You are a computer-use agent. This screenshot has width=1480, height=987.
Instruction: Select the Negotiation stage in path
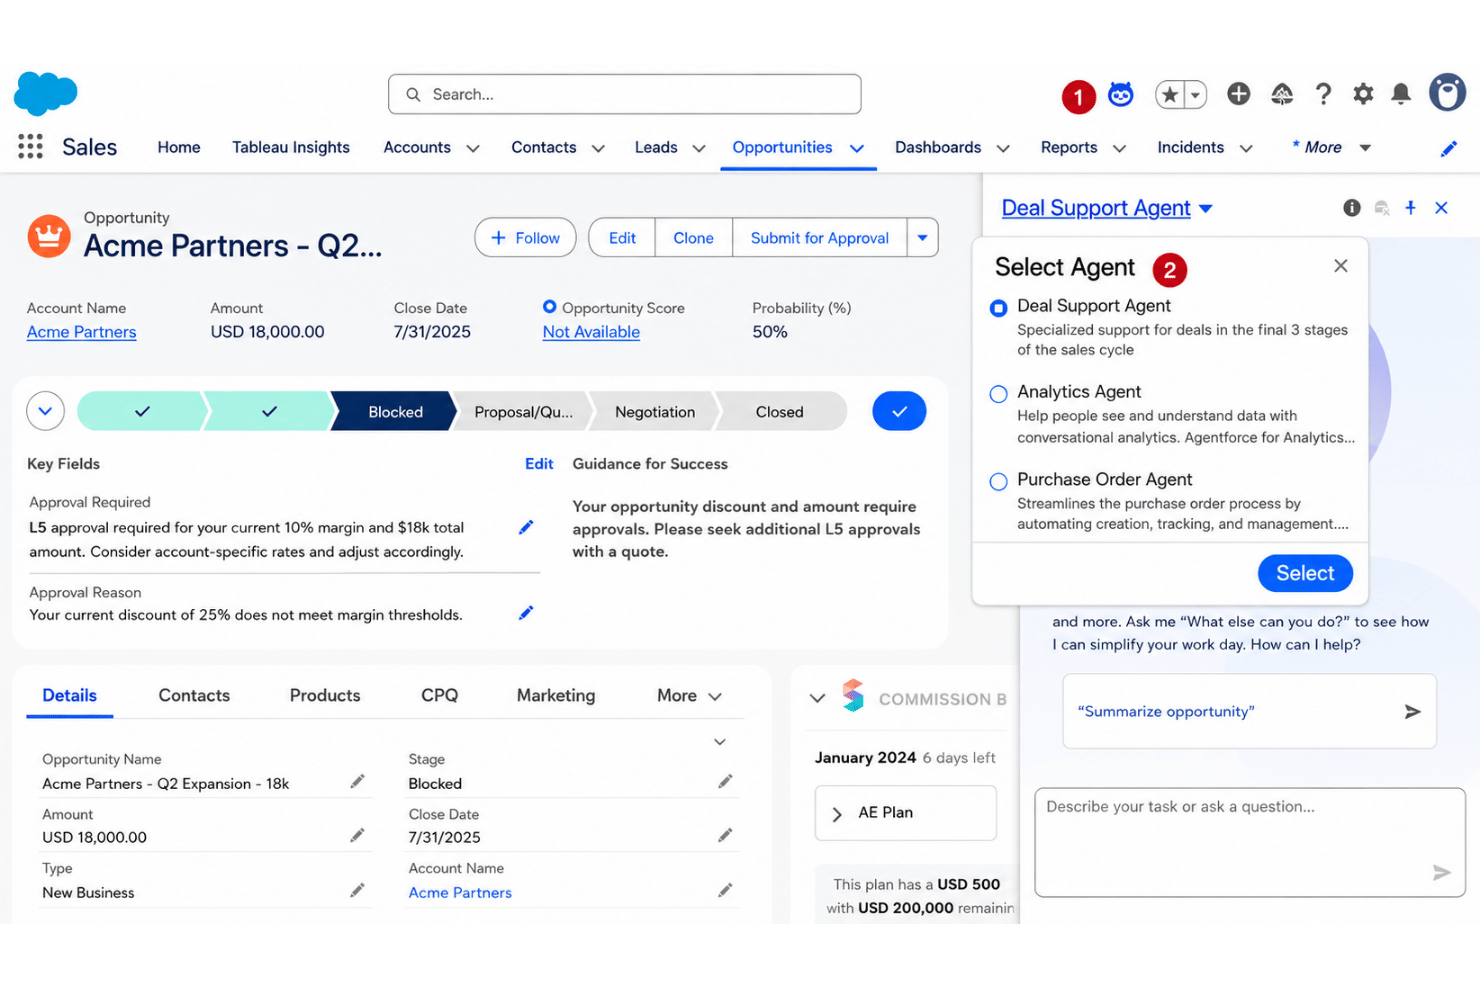pos(655,412)
